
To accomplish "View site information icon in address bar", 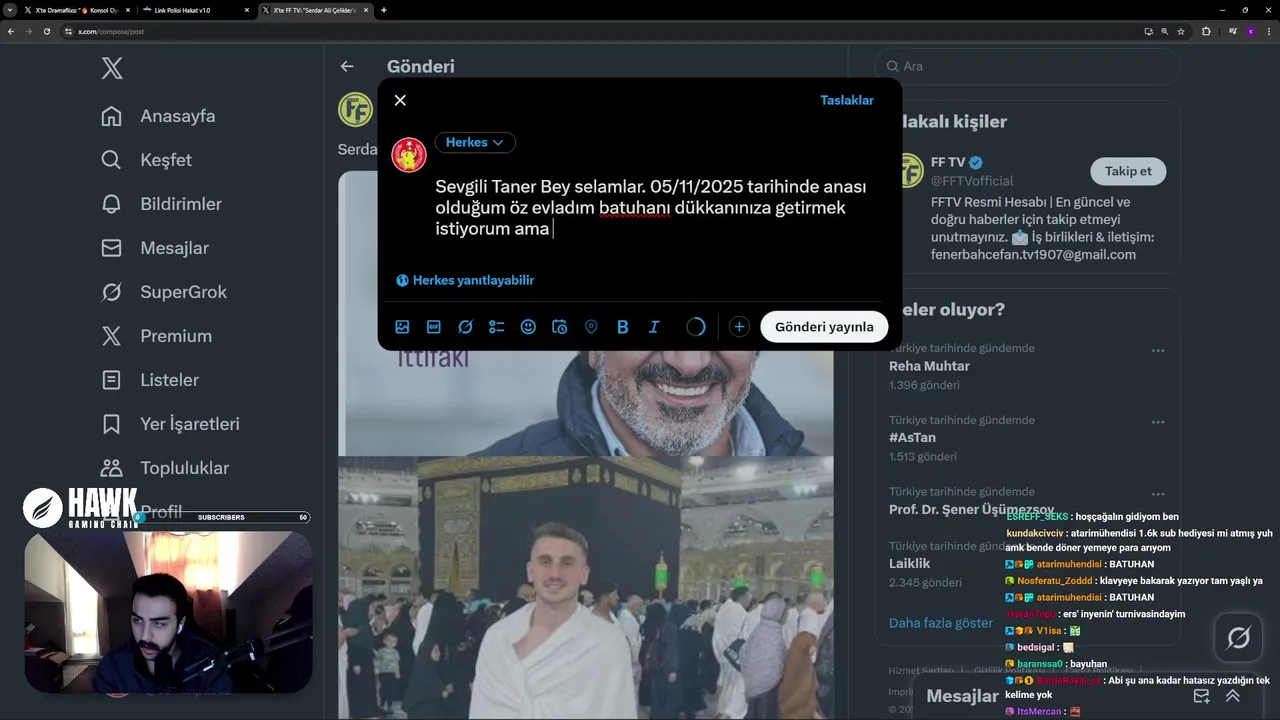I will point(69,31).
